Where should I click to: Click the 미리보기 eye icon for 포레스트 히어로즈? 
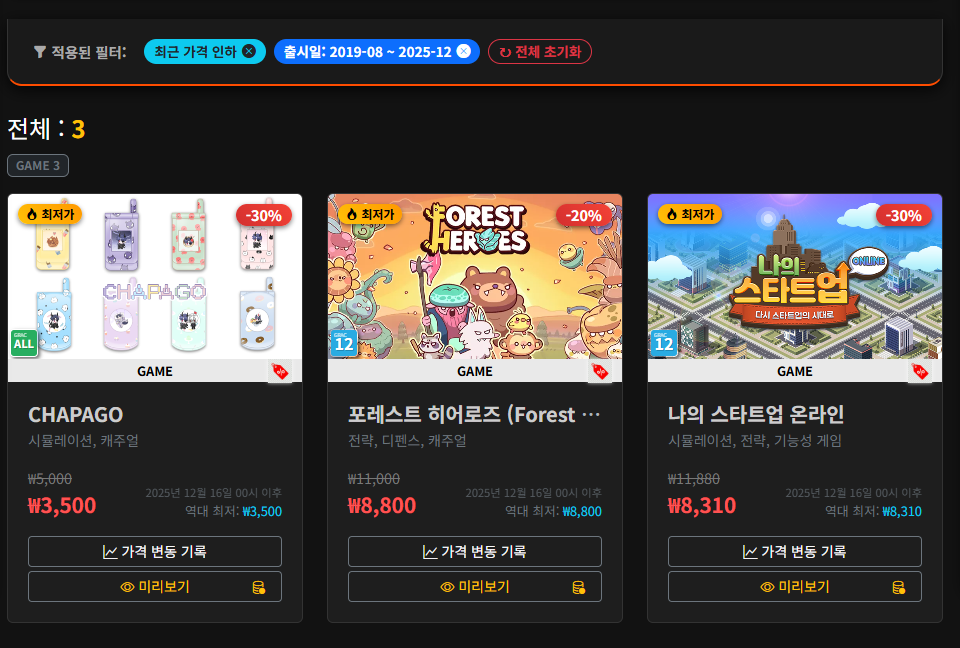click(447, 587)
